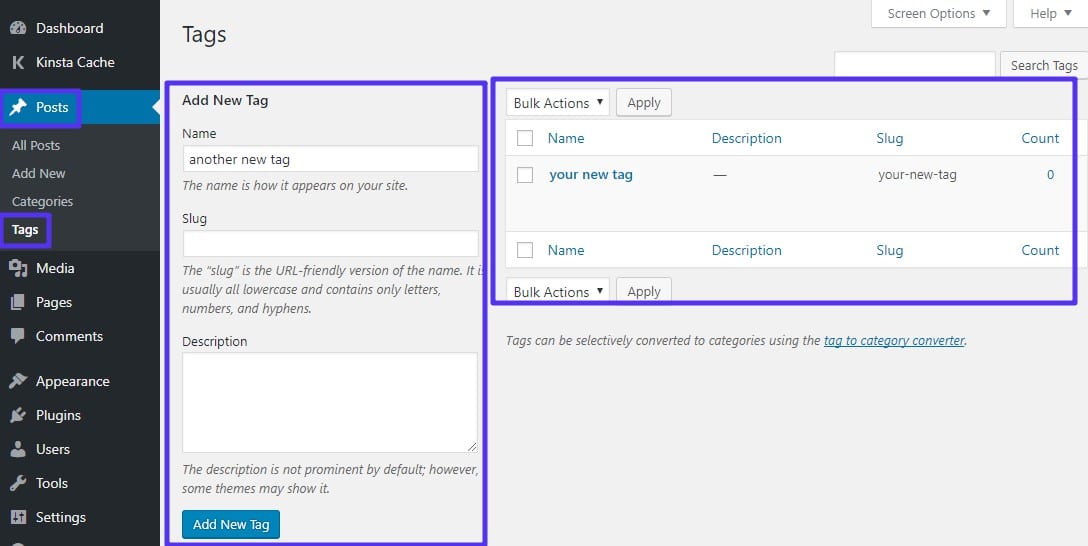
Task: Toggle the select-all checkbox in table footer
Action: [525, 251]
